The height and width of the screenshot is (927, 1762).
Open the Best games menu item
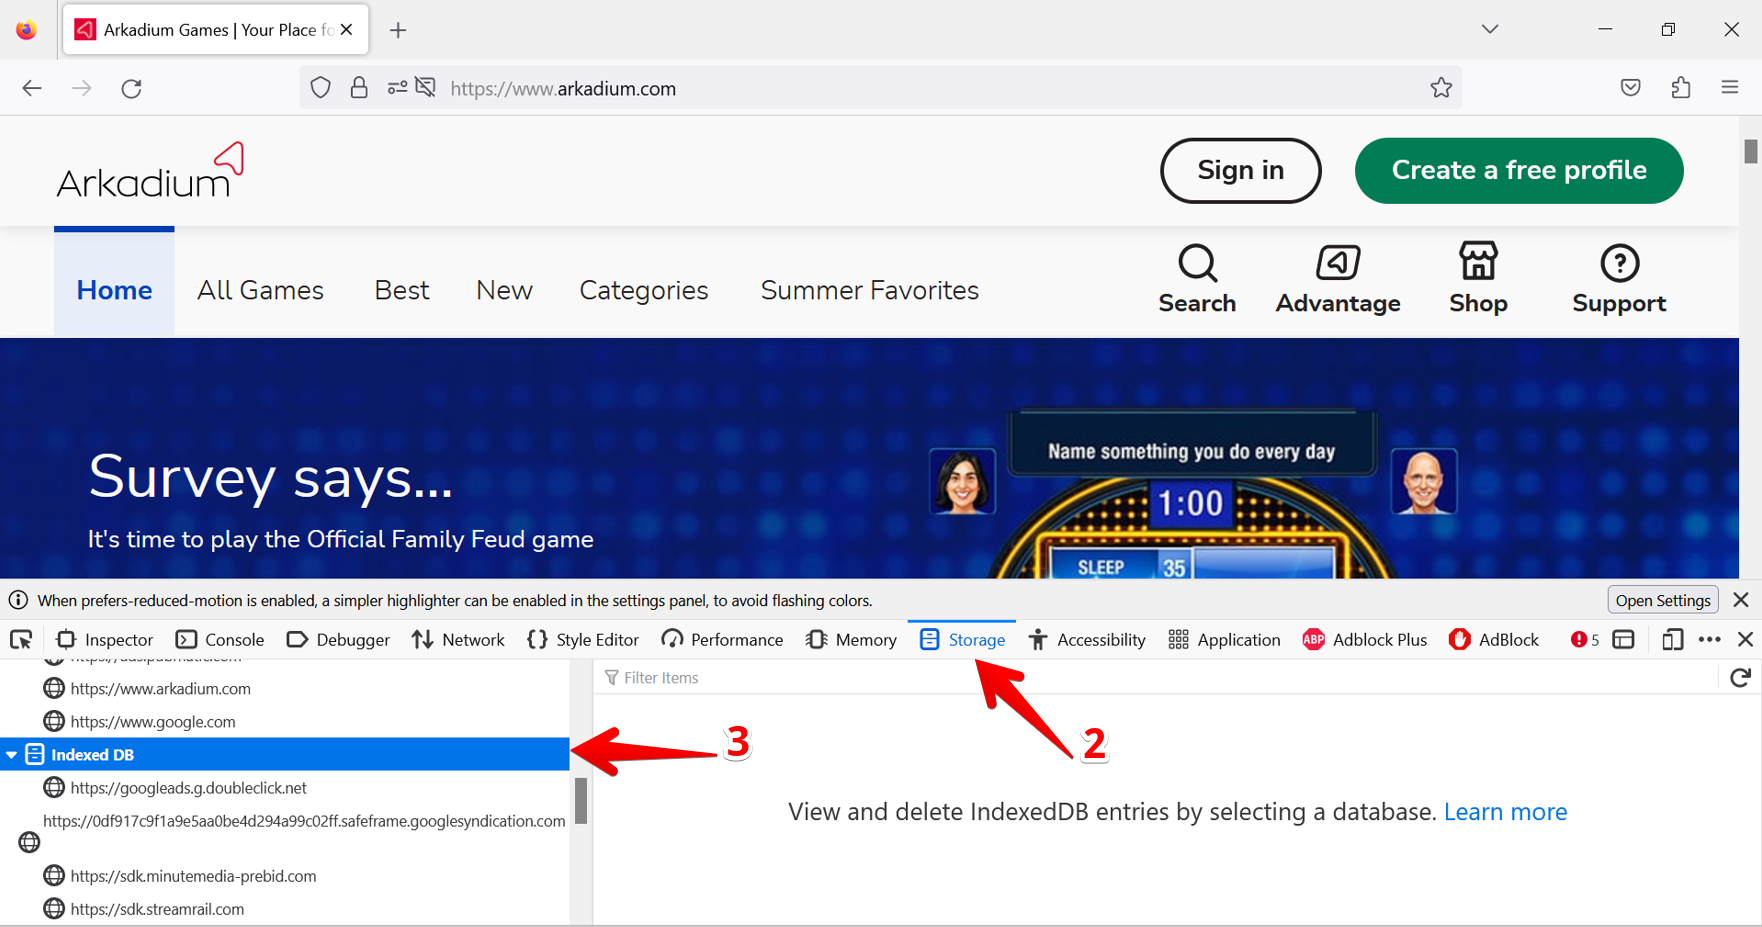pyautogui.click(x=402, y=290)
